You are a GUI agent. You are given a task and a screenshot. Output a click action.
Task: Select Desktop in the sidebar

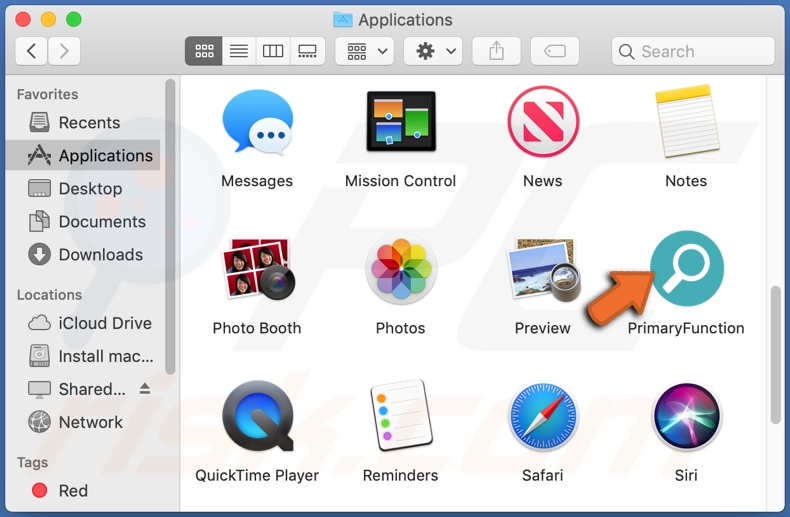pos(83,188)
